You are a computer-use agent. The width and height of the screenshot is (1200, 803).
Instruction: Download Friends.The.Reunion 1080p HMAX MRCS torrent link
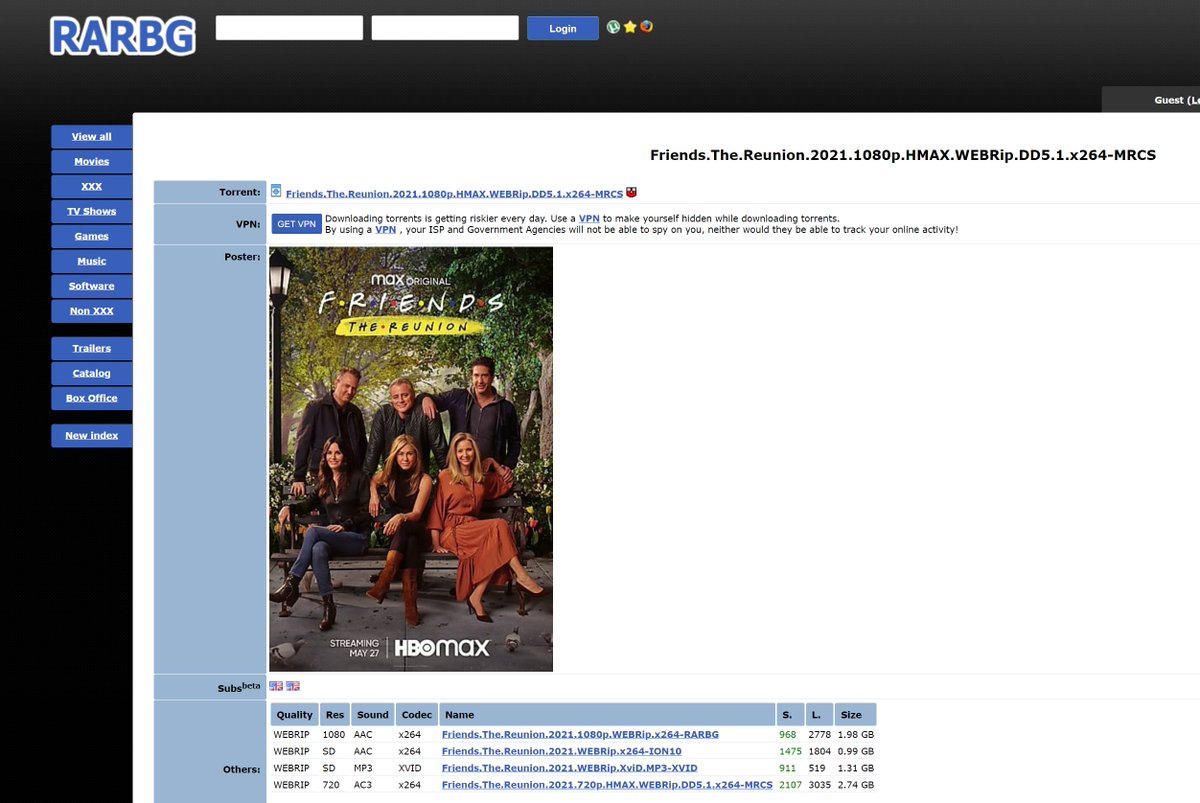454,193
